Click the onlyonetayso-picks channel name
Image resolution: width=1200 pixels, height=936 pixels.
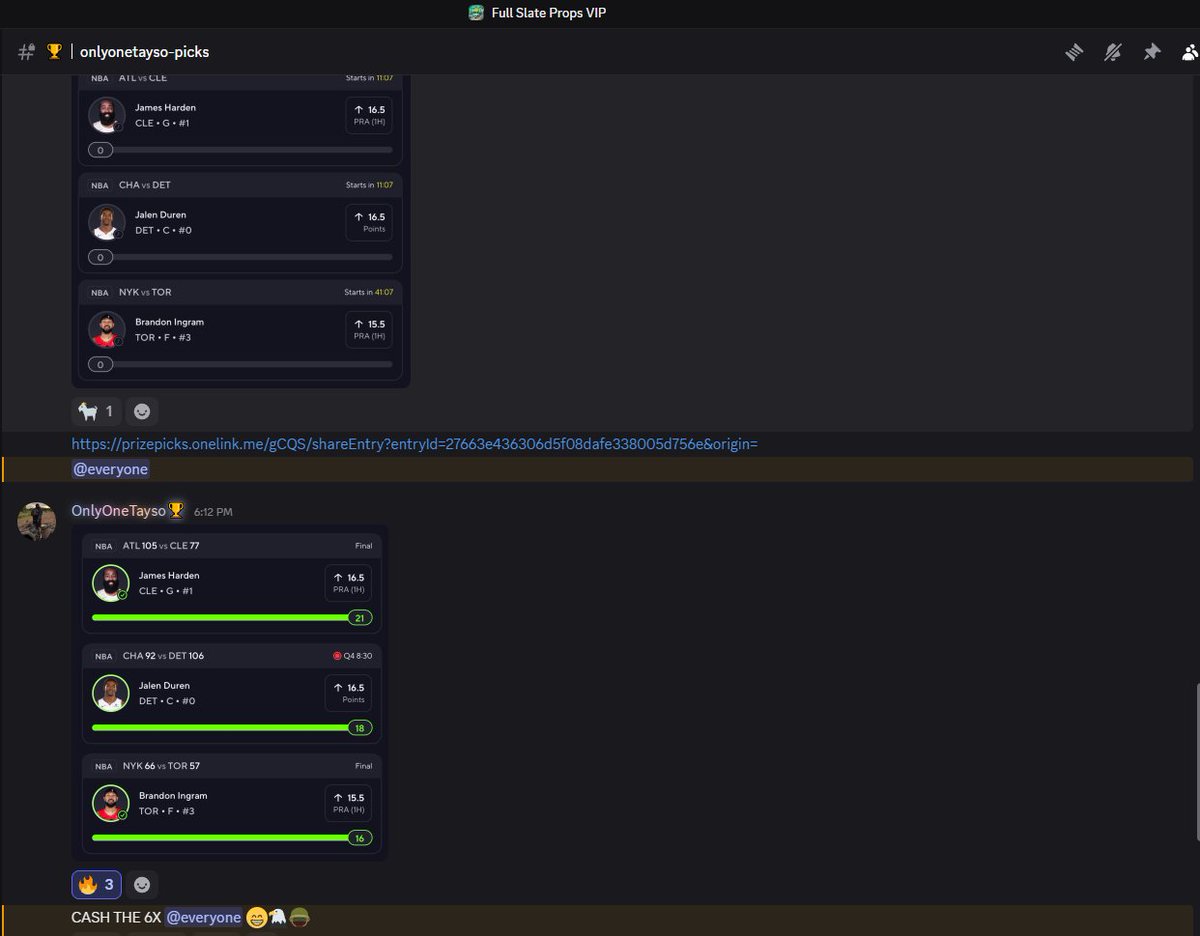(143, 52)
